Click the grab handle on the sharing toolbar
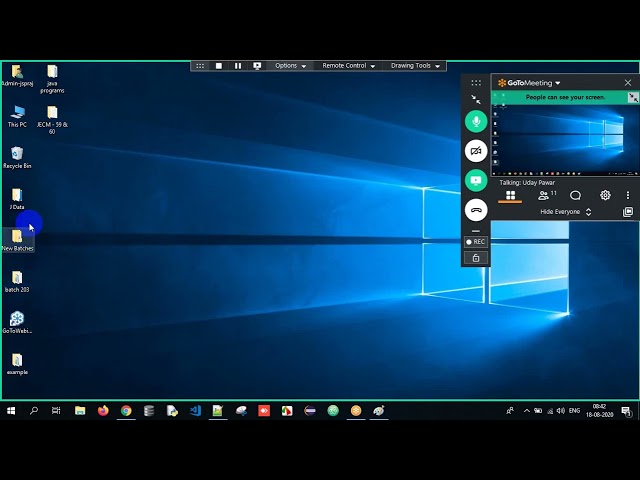Screen dimensions: 640x480 click(x=200, y=66)
